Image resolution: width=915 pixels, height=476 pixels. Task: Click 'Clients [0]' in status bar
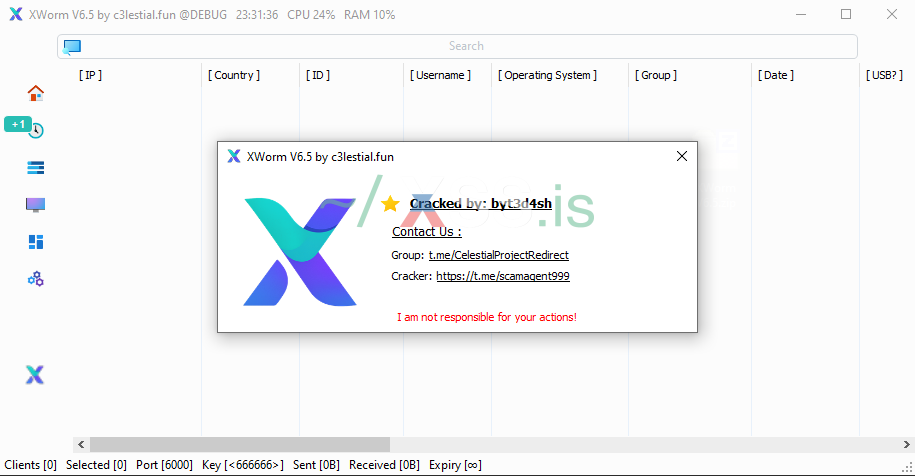tap(30, 465)
